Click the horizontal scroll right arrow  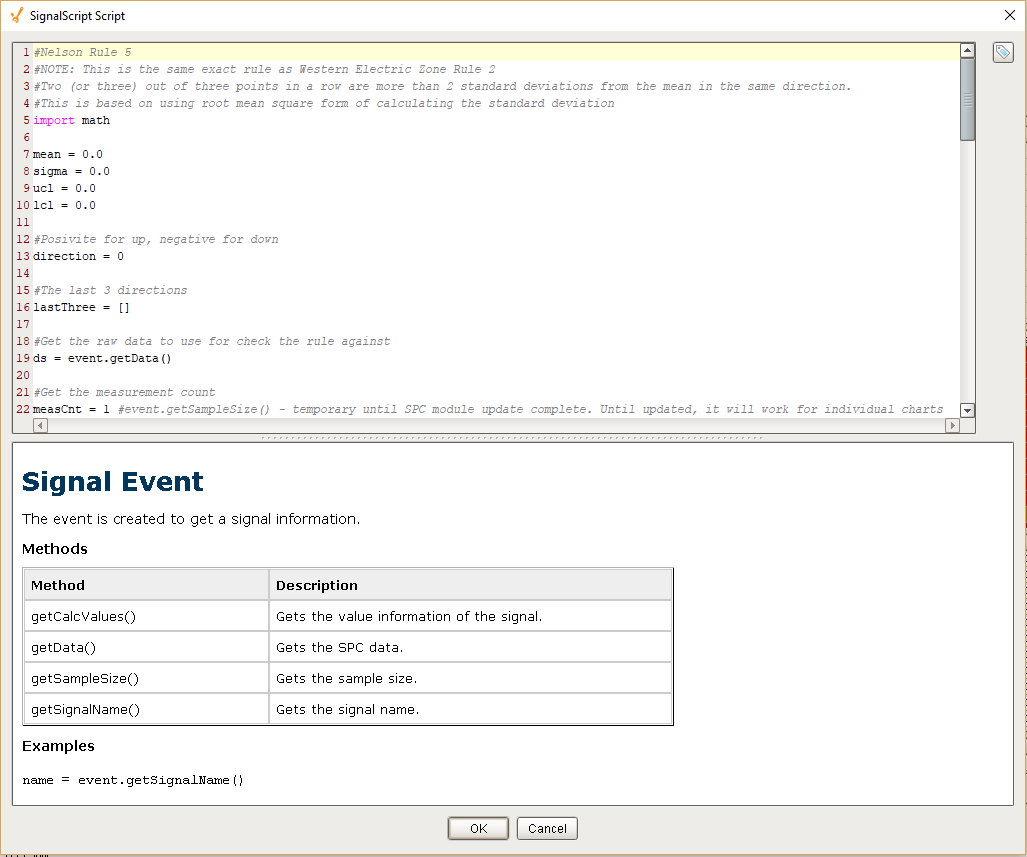point(952,425)
